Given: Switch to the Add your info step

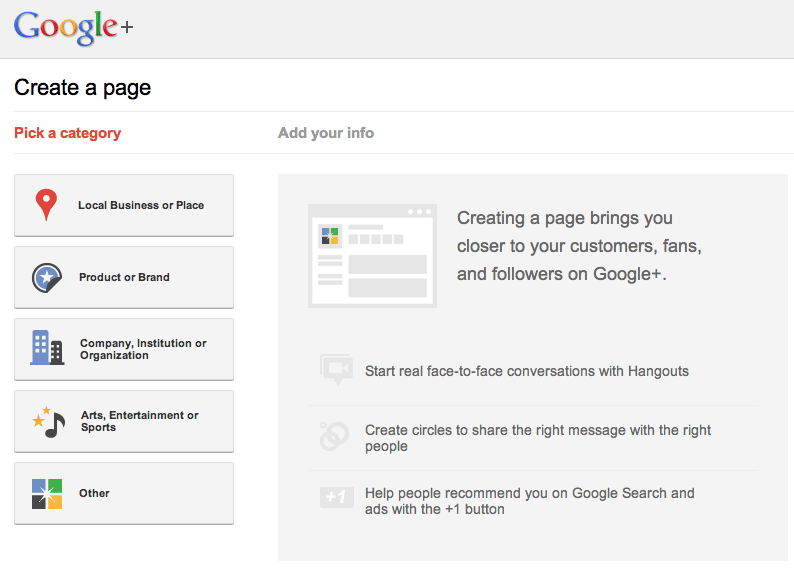Looking at the screenshot, I should 326,133.
